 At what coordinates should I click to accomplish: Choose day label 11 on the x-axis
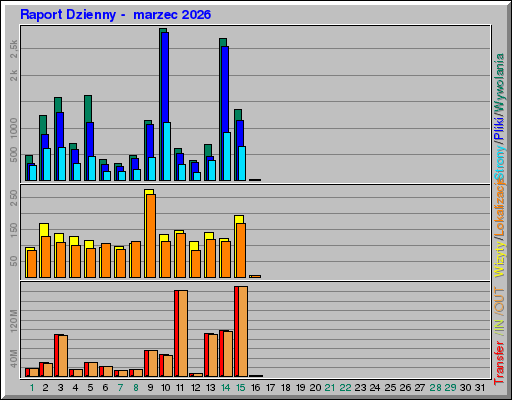click(180, 388)
